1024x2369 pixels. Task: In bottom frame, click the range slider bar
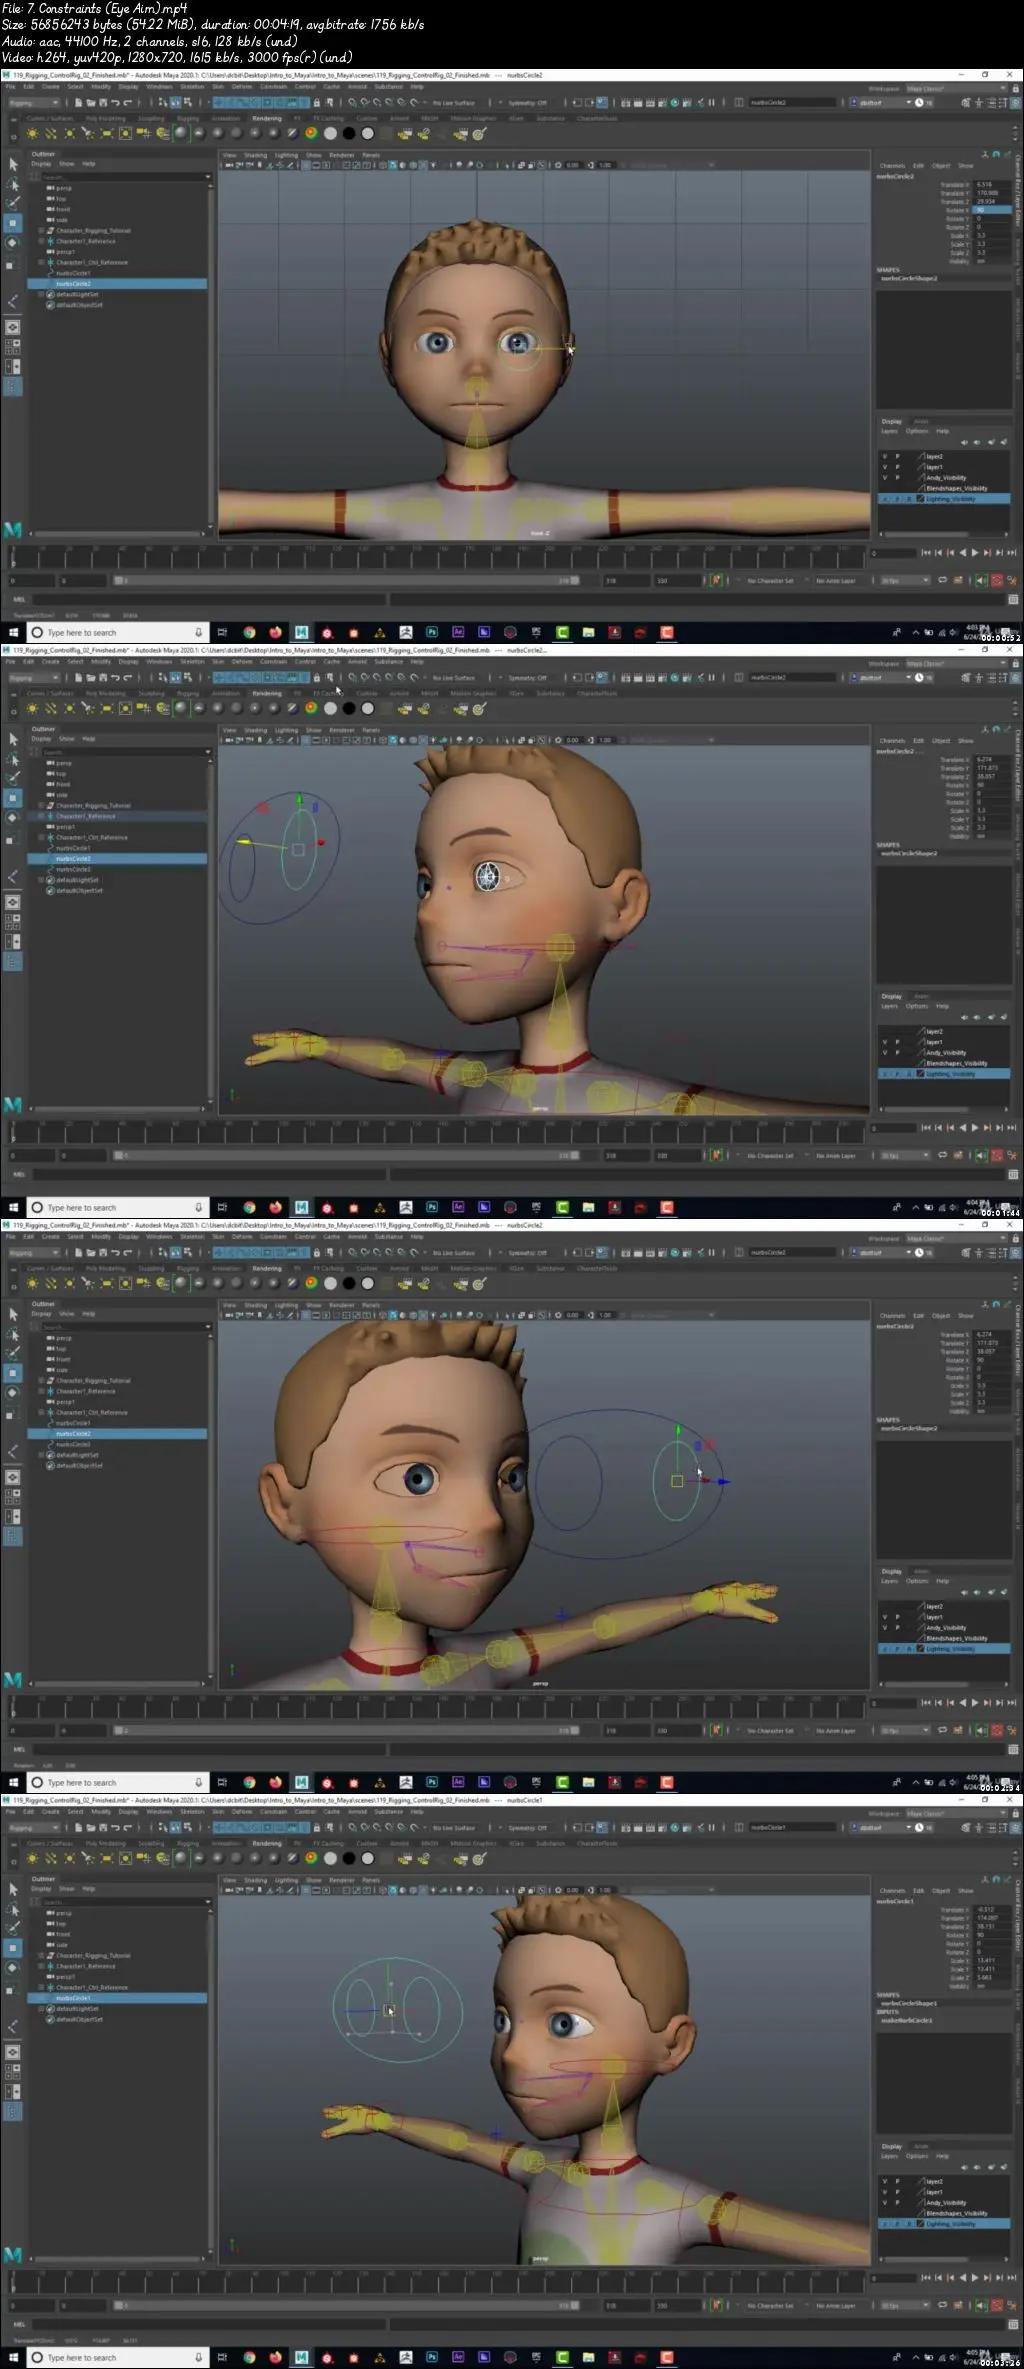pyautogui.click(x=345, y=2305)
